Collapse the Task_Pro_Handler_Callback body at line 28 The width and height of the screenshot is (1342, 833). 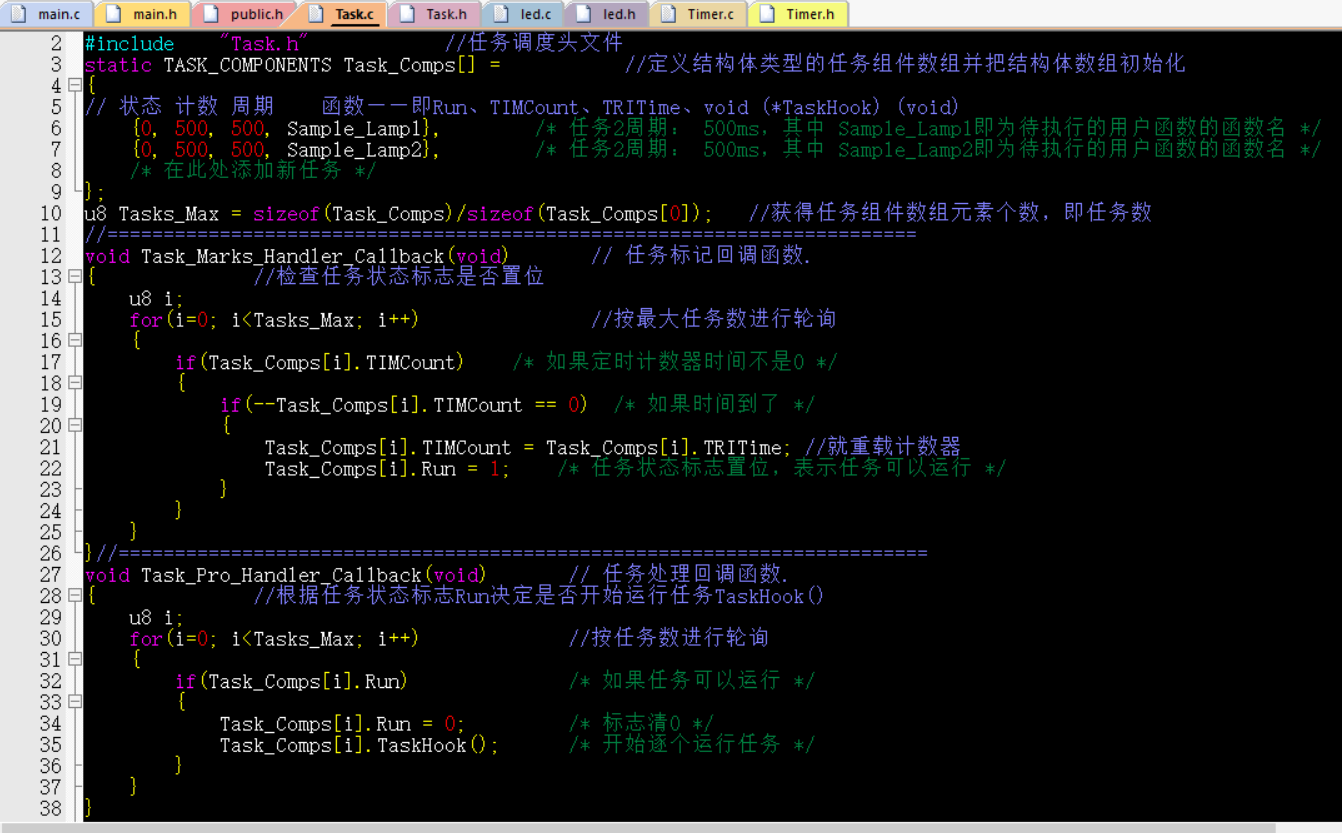click(x=75, y=596)
